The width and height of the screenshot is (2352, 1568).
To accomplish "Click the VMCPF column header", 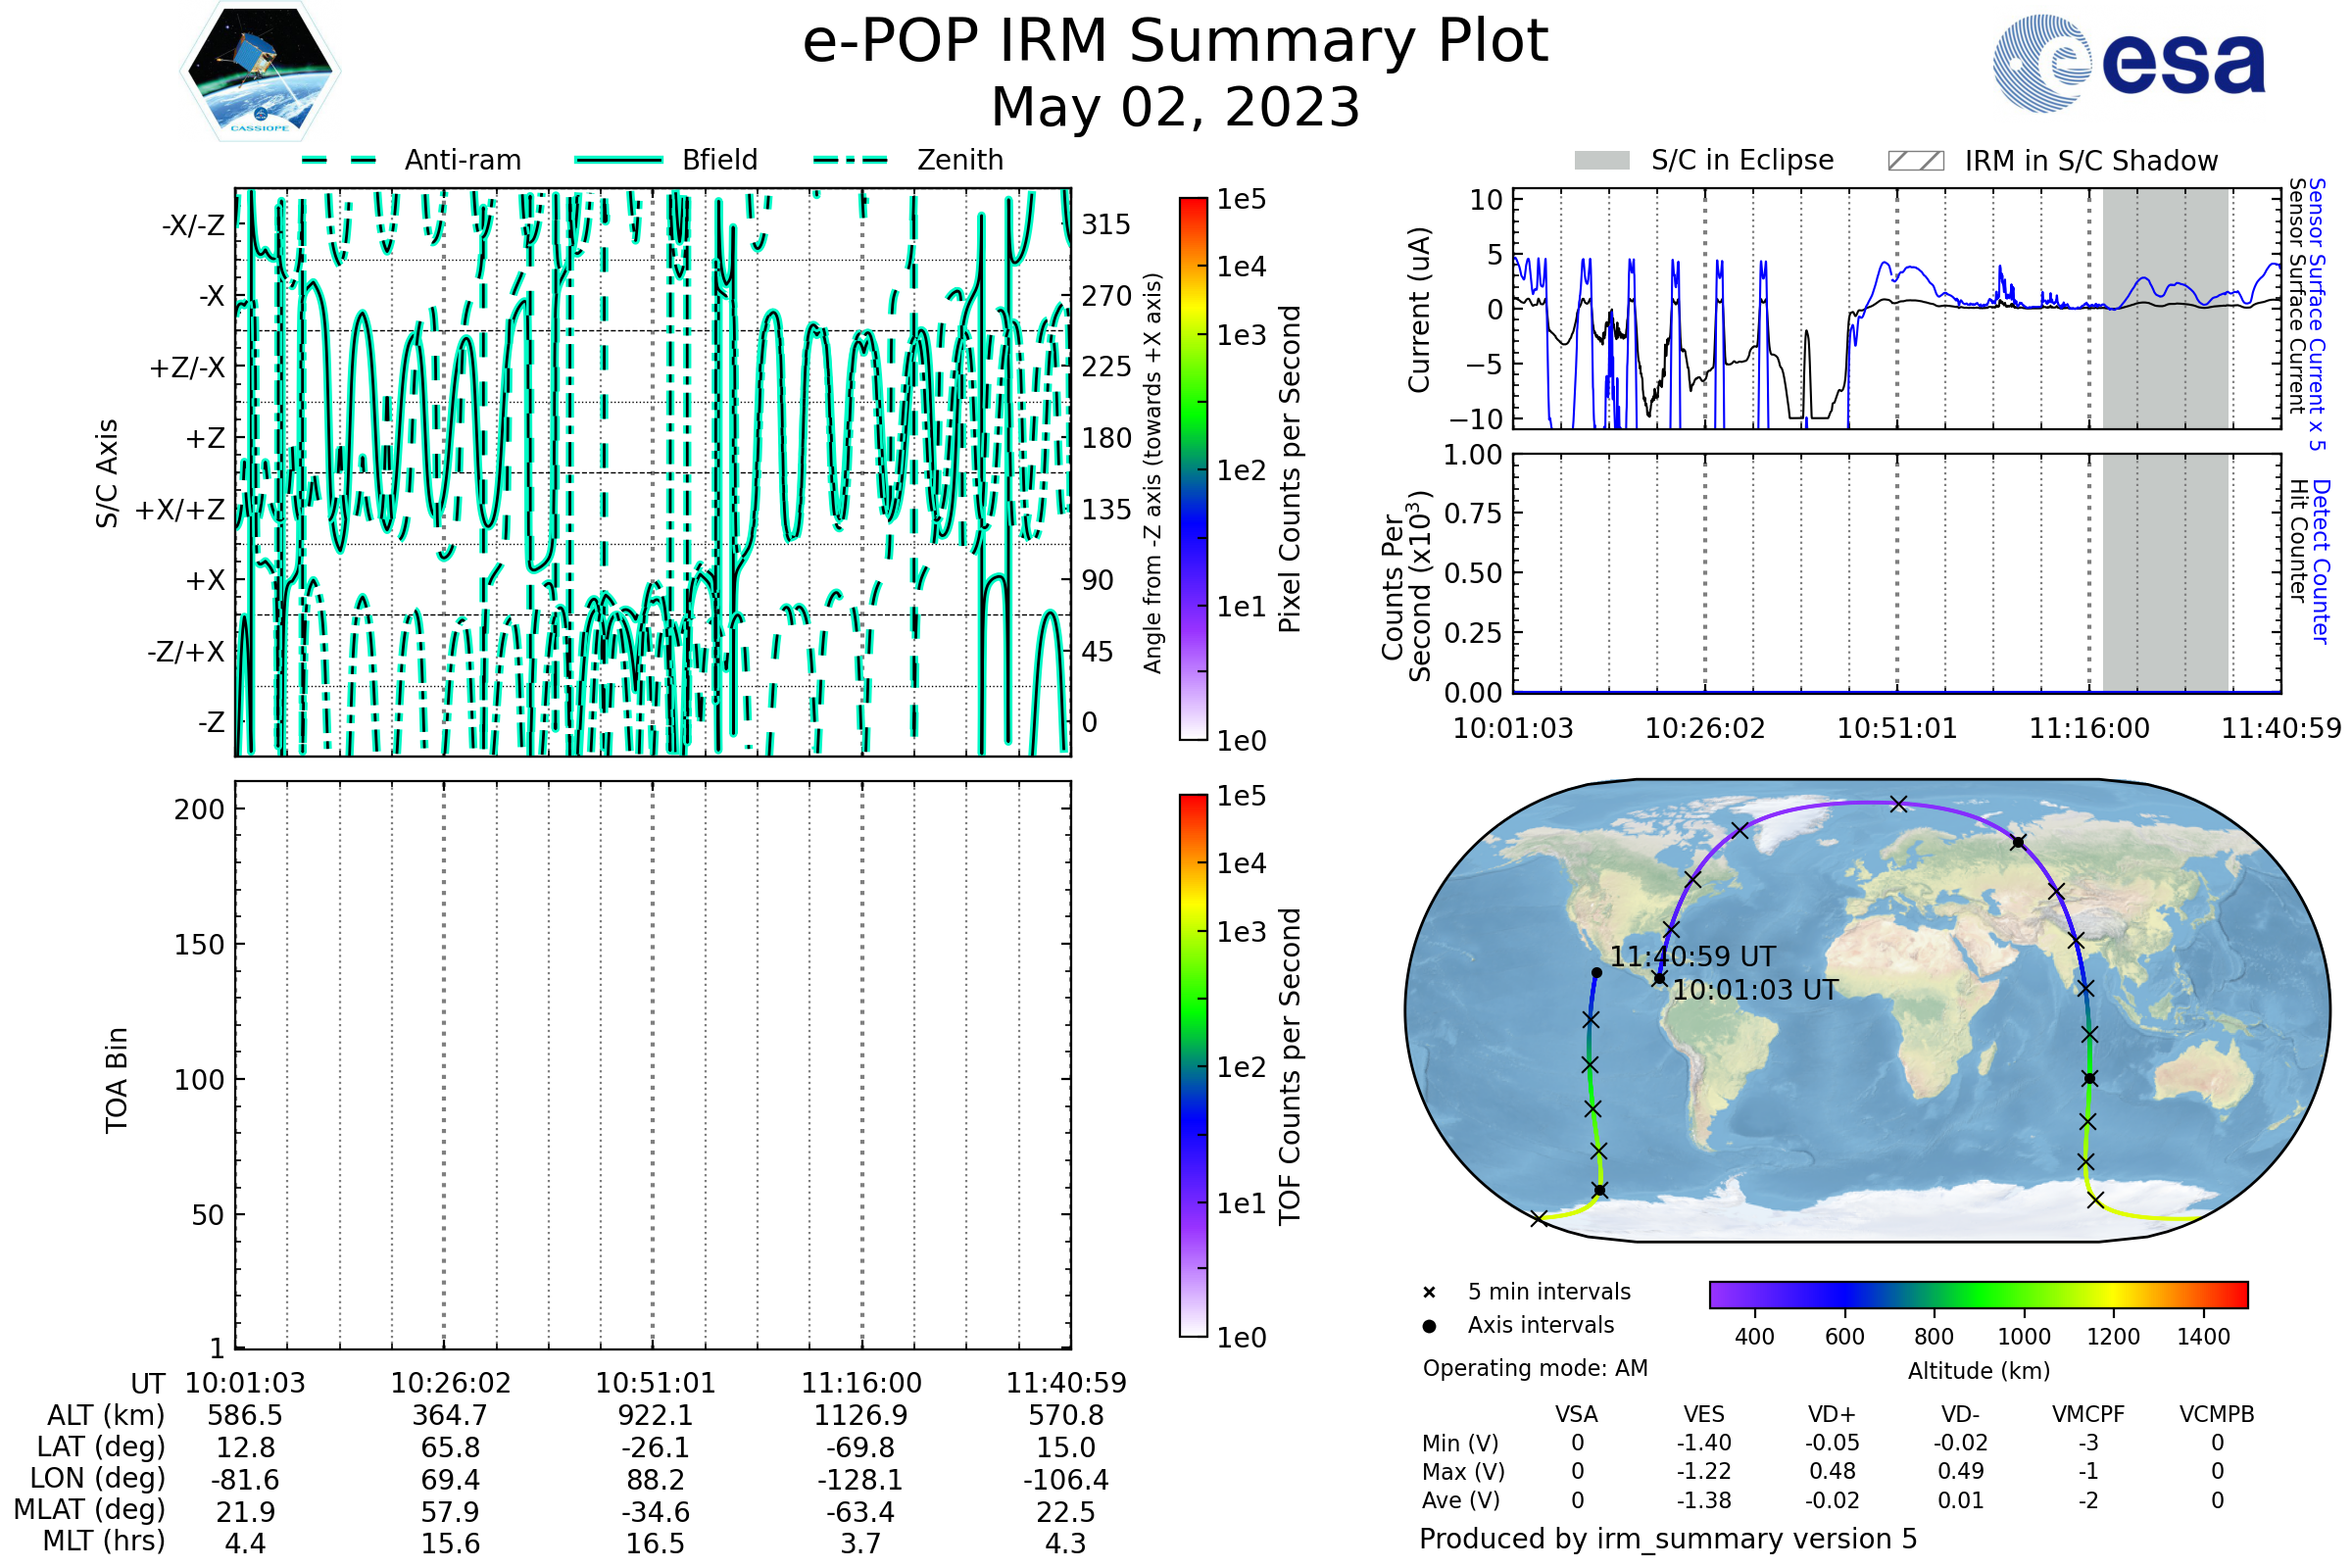I will pyautogui.click(x=2088, y=1414).
